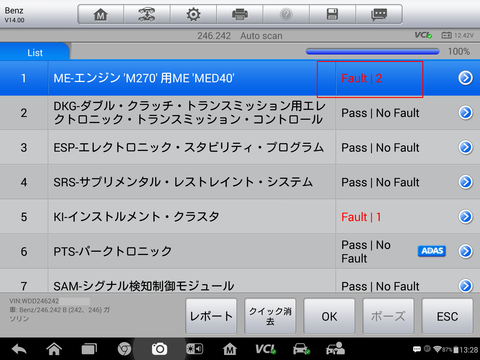Open KI instrument cluster row arrow
Image resolution: width=480 pixels, height=360 pixels.
465,217
